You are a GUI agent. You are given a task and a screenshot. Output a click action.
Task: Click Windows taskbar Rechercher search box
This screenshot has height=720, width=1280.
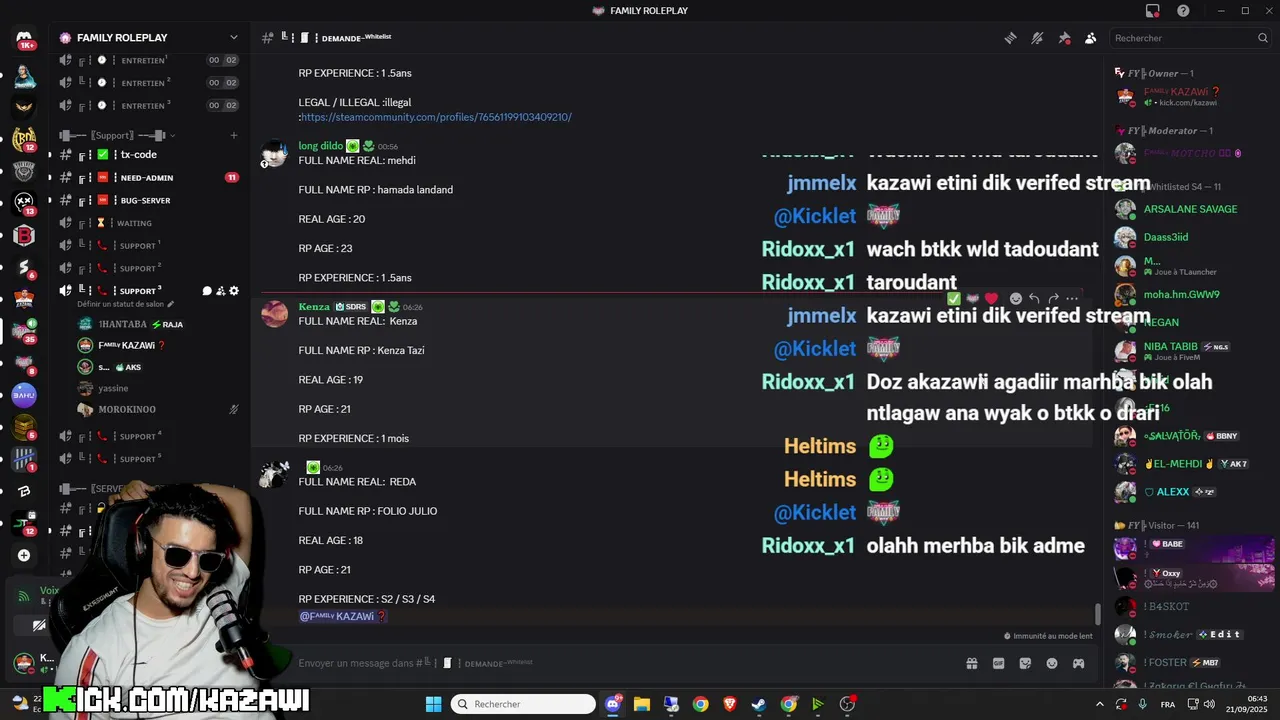coord(525,704)
